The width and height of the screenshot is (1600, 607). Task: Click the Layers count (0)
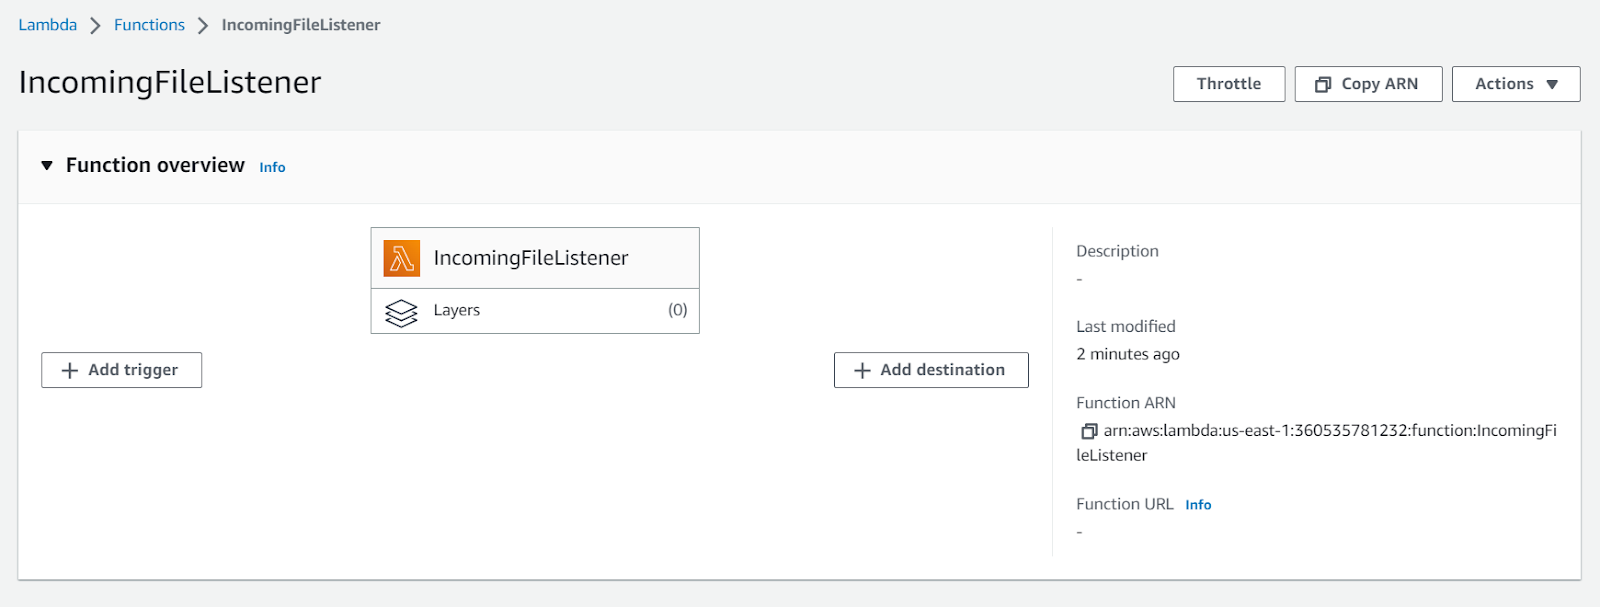tap(678, 310)
